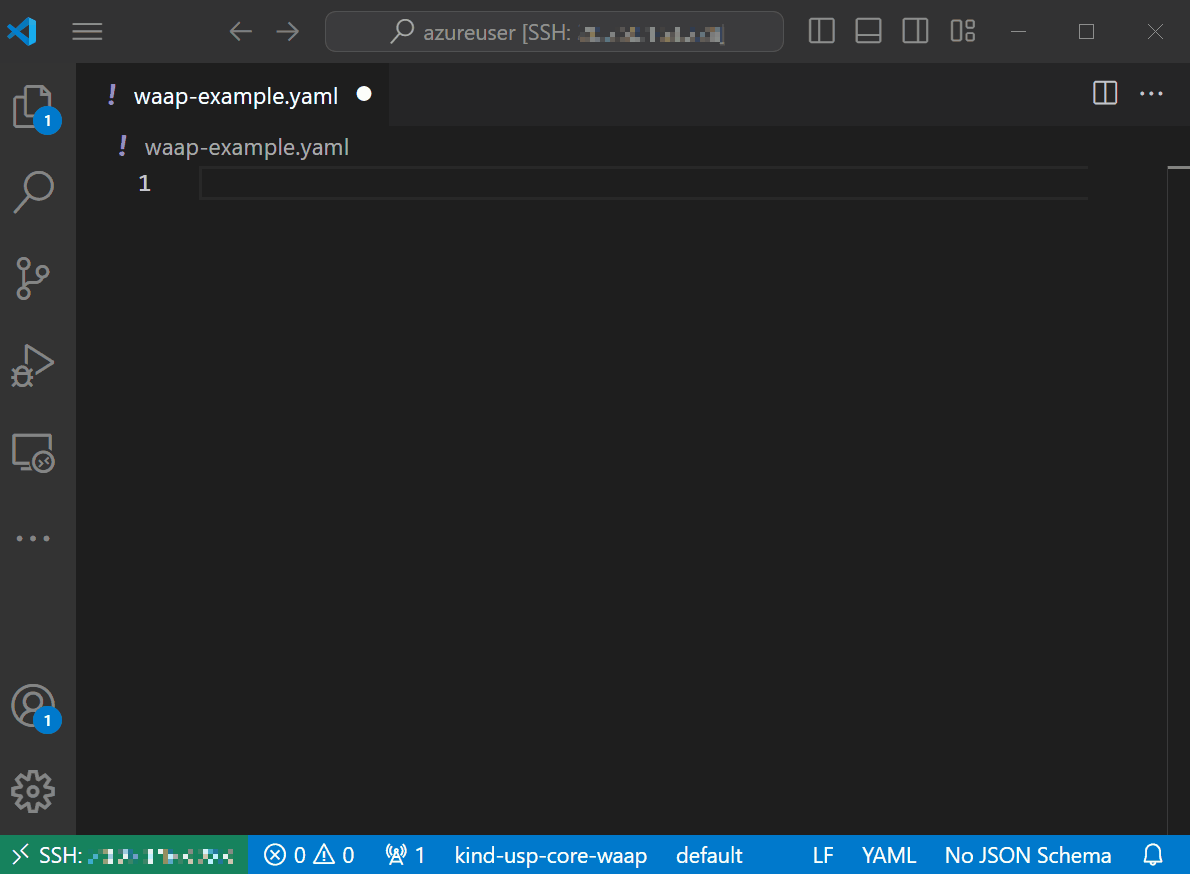
Task: Toggle the primary side bar layout button
Action: (x=821, y=31)
